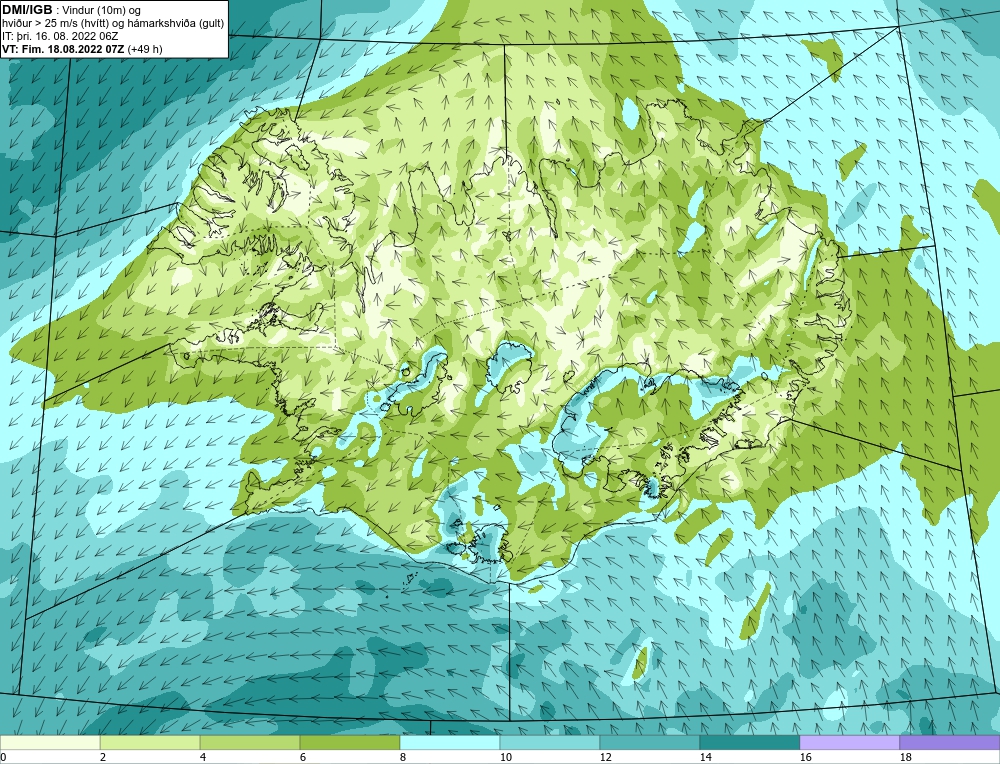
Task: Click the 'IT: þri. 16. 08. 2022 06Z' line
Action: click(x=60, y=36)
